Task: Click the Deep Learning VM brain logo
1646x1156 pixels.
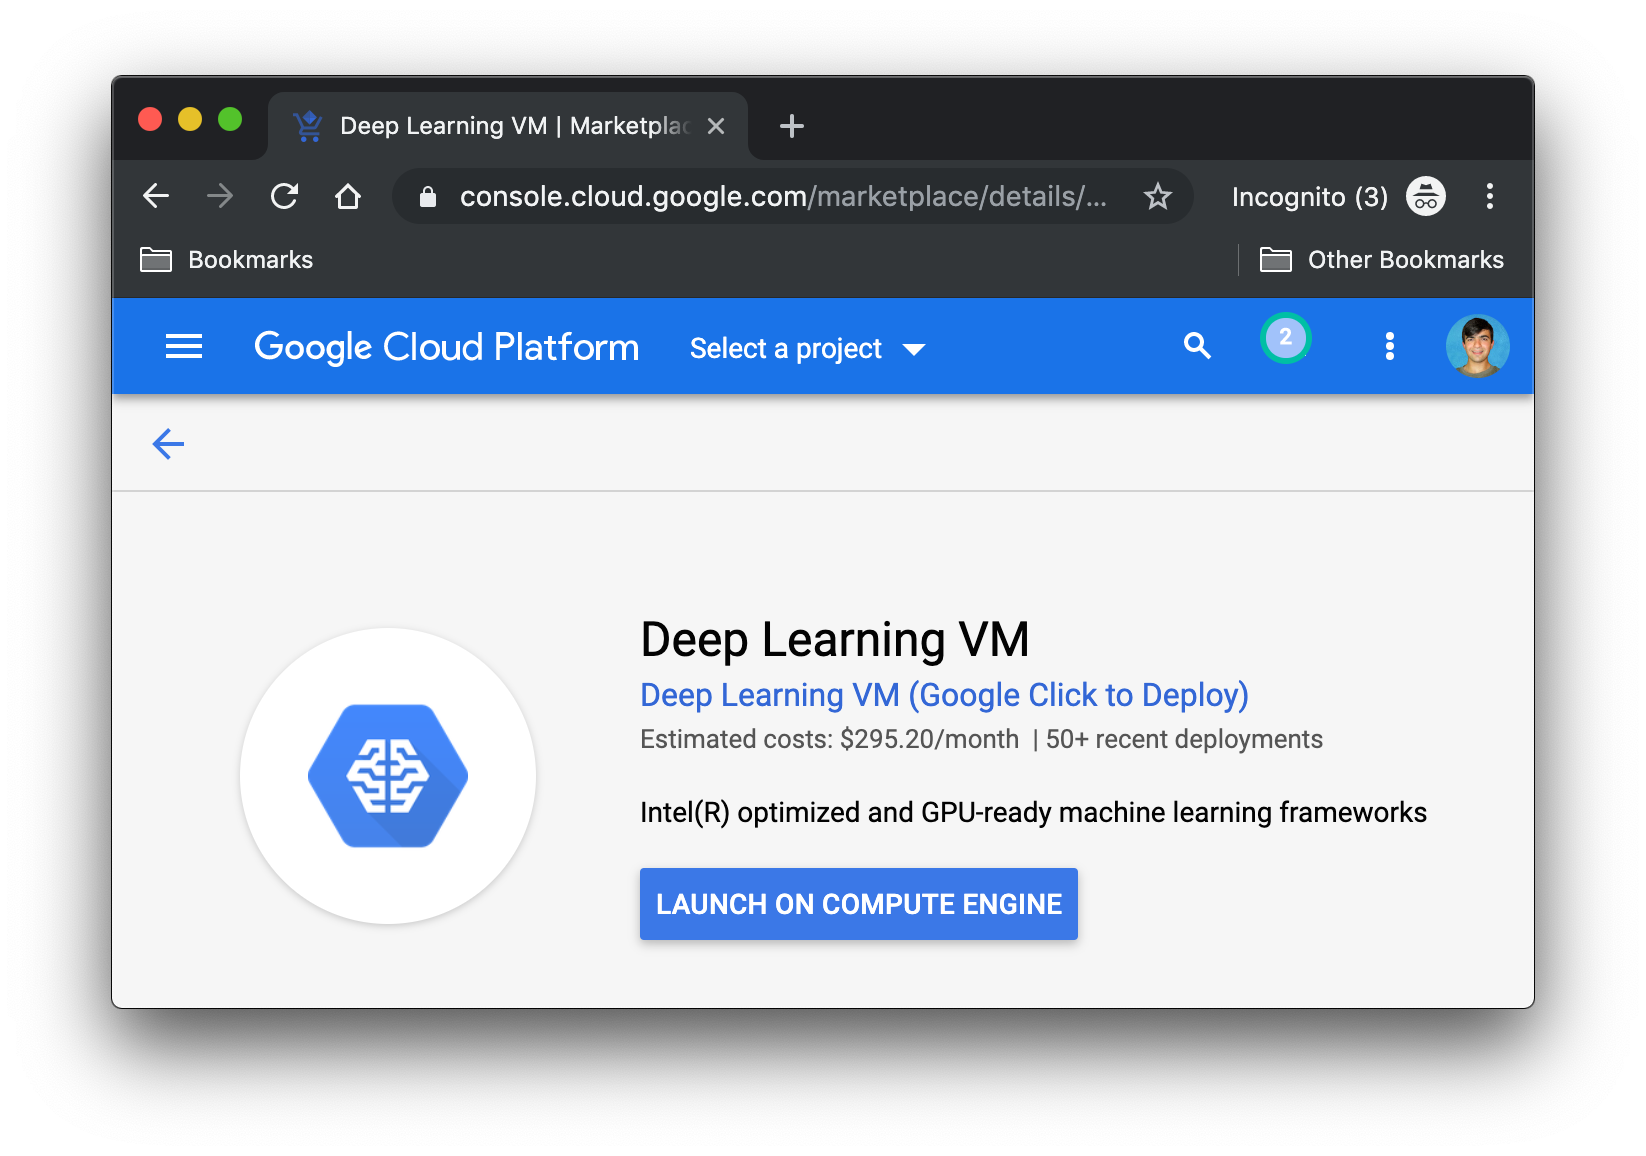Action: [388, 776]
